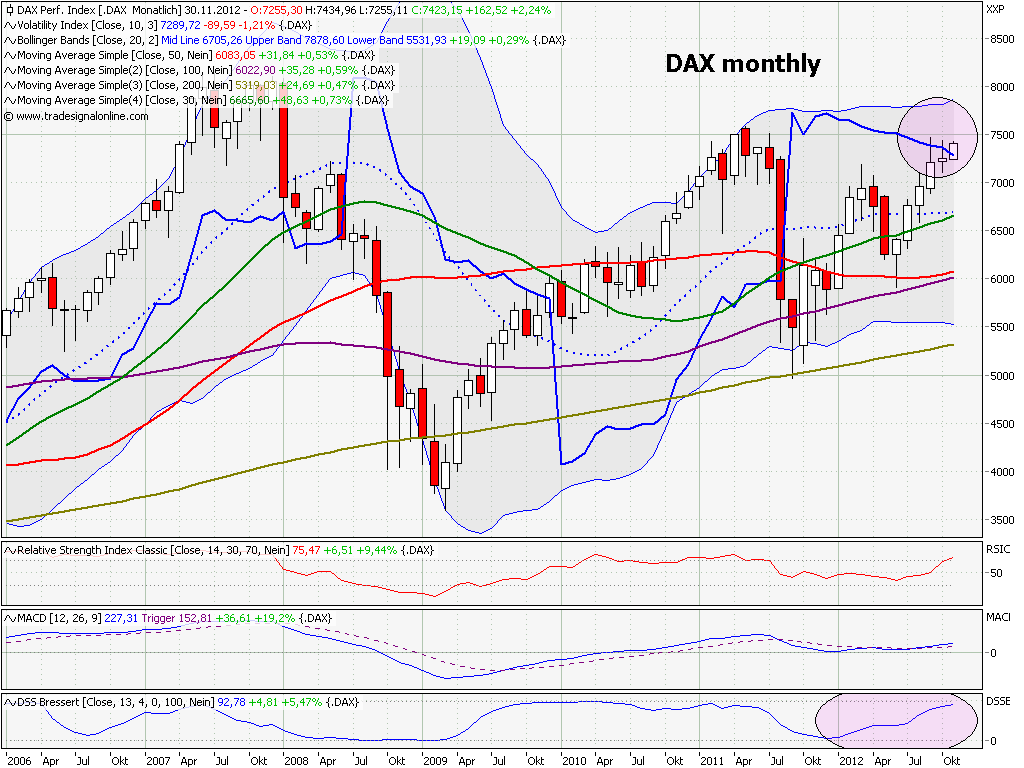This screenshot has width=1024, height=768.
Task: Hide the Moving Average Simple(4) overlay
Action: 8,99
